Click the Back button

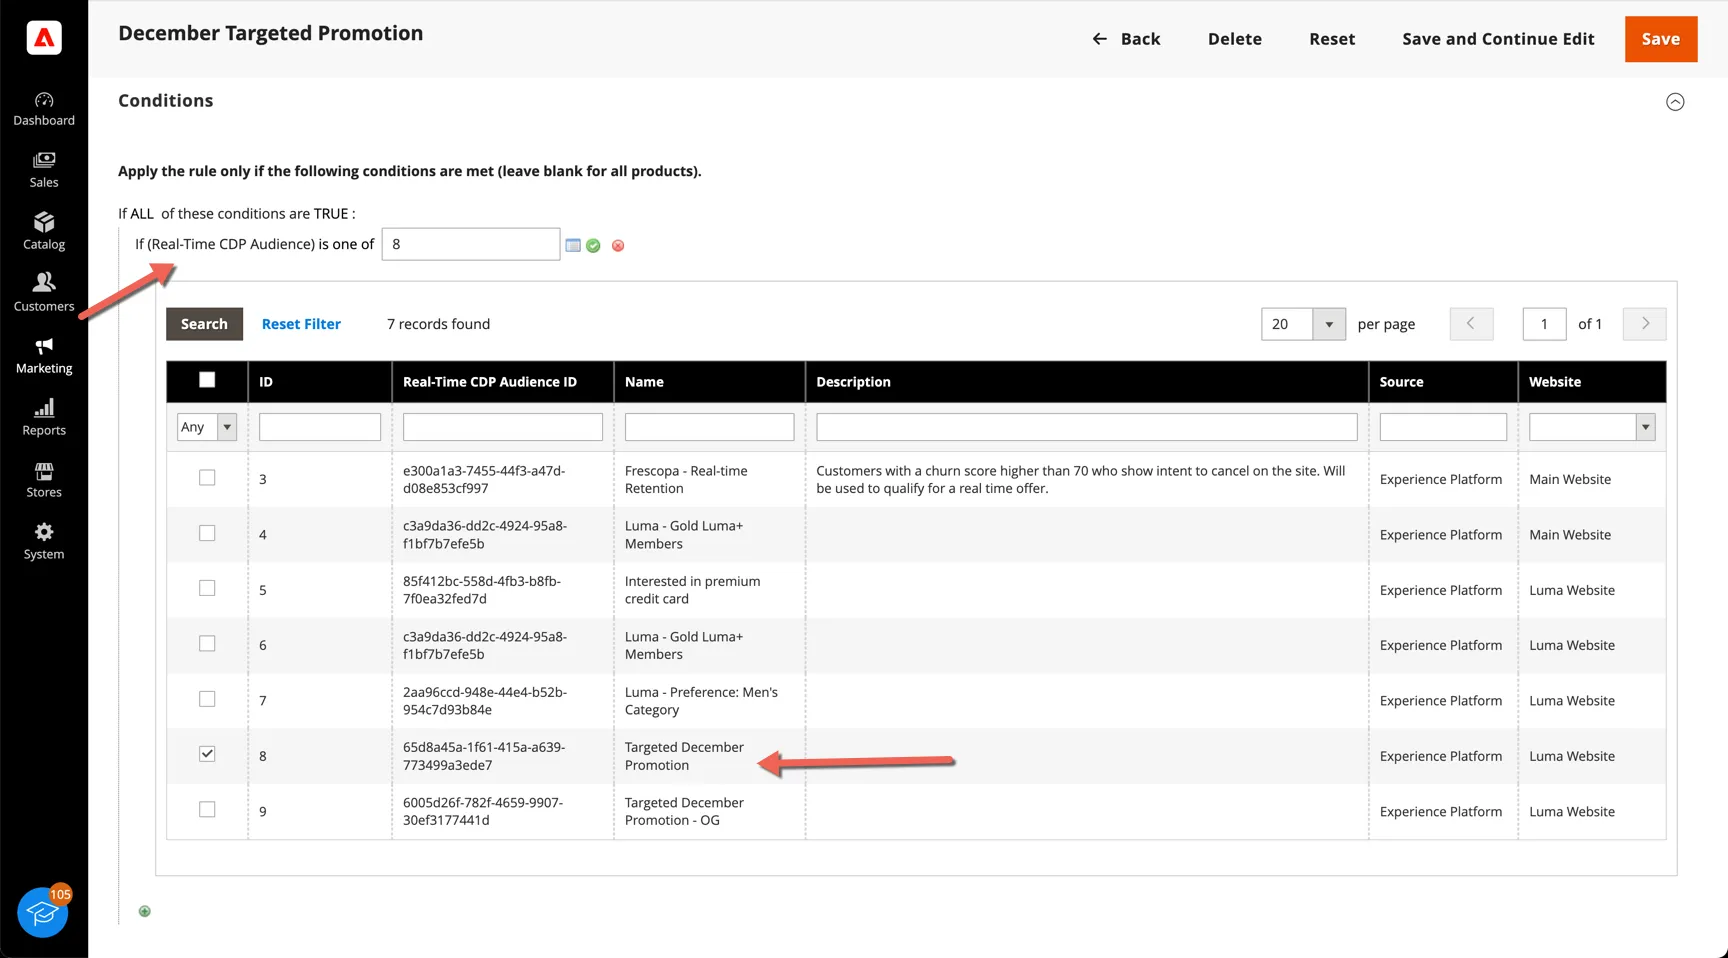tap(1126, 39)
